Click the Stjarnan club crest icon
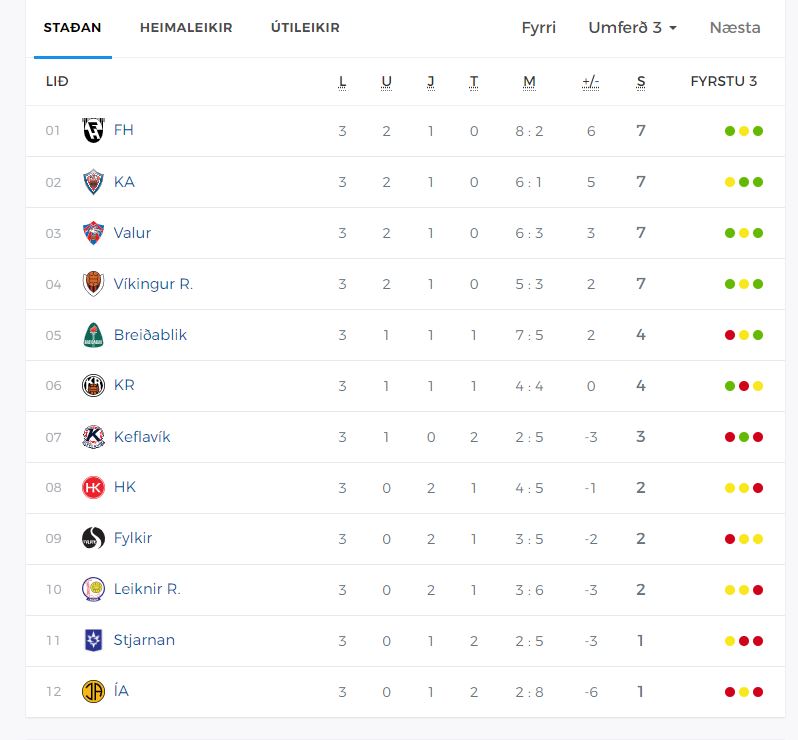The image size is (798, 740). [x=93, y=640]
